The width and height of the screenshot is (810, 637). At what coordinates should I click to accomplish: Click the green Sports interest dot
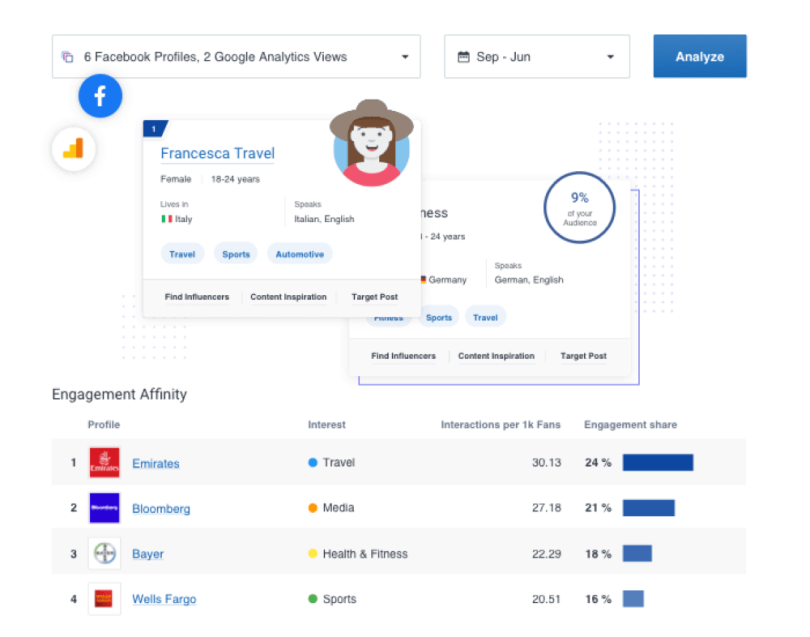coord(313,599)
